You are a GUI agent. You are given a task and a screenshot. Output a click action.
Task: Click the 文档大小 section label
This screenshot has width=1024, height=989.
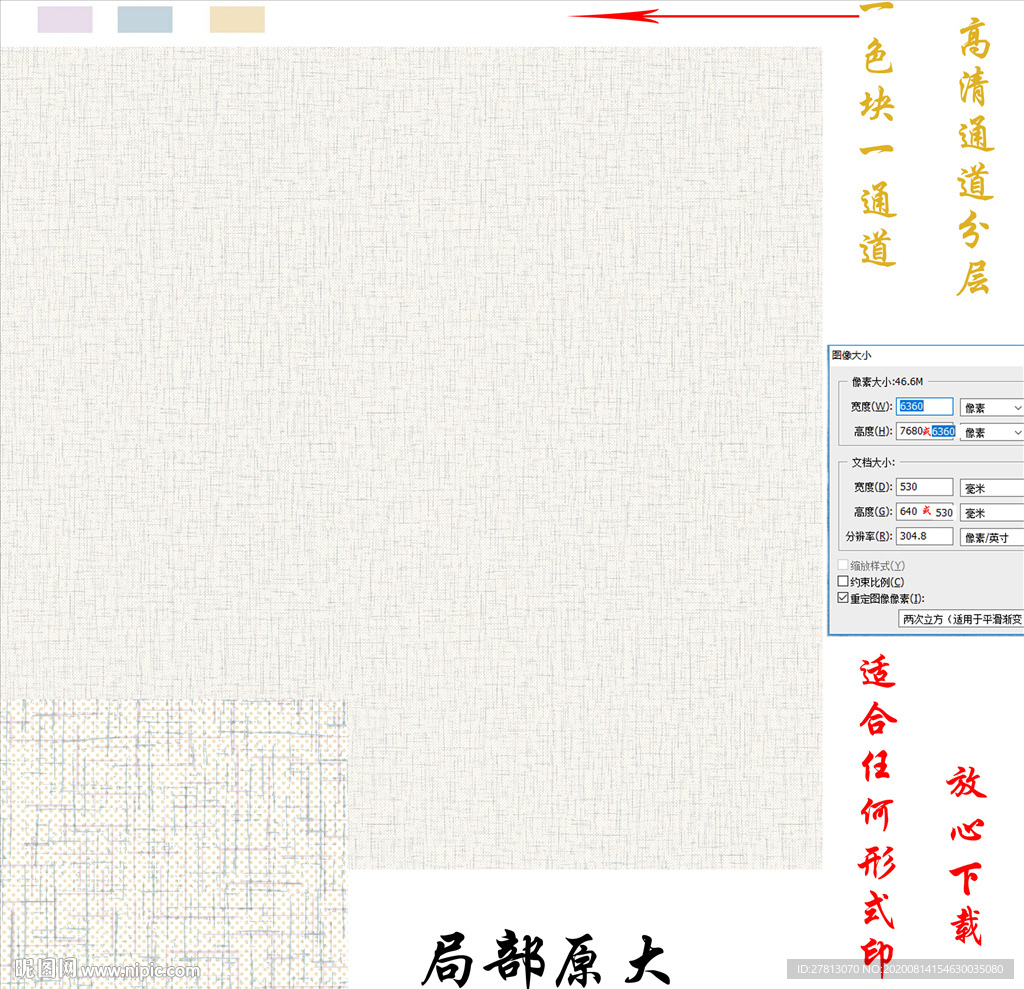click(873, 462)
